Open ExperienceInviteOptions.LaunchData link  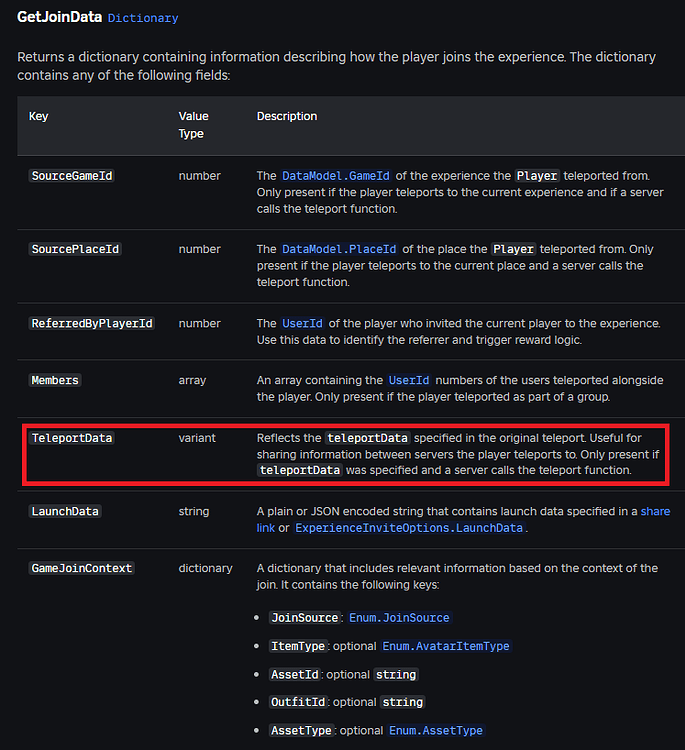click(409, 528)
